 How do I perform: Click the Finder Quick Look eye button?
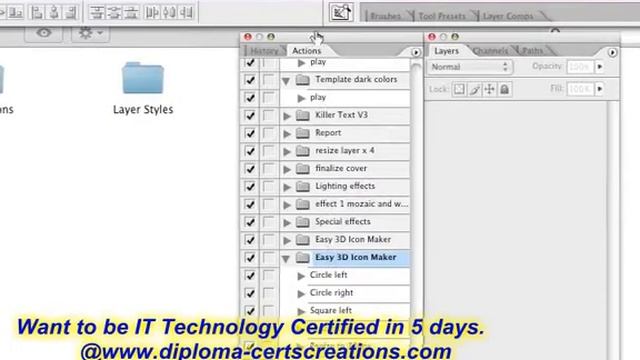[x=44, y=33]
